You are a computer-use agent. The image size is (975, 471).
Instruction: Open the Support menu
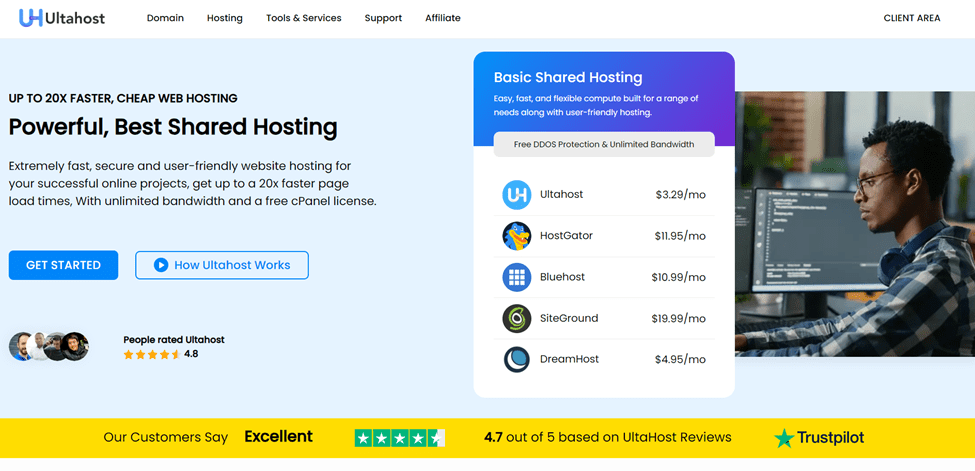pos(383,18)
